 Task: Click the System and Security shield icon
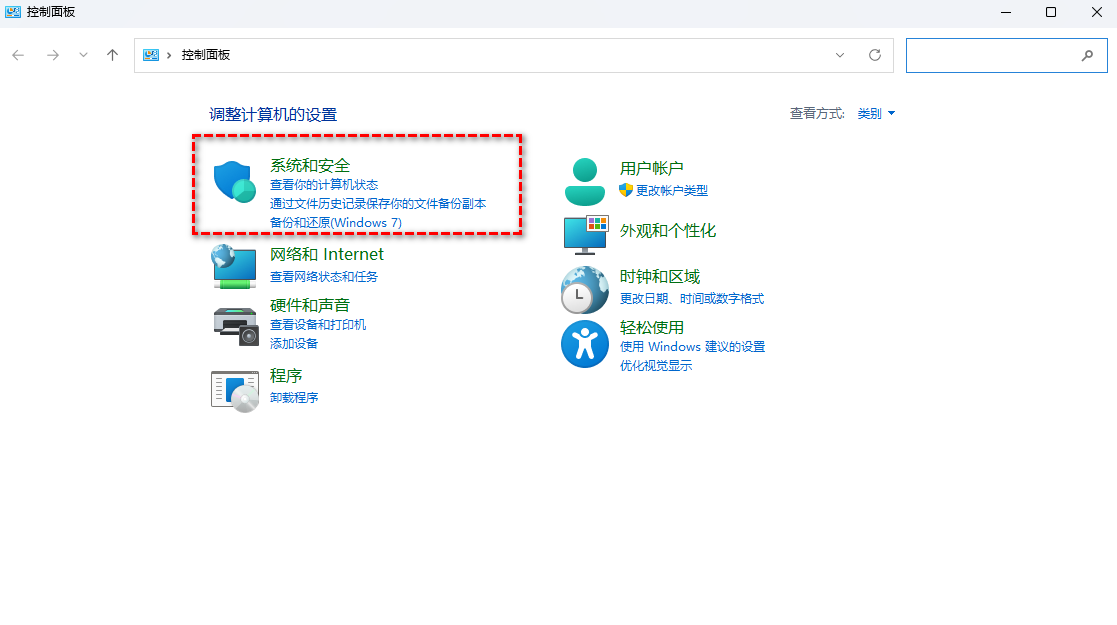(235, 182)
